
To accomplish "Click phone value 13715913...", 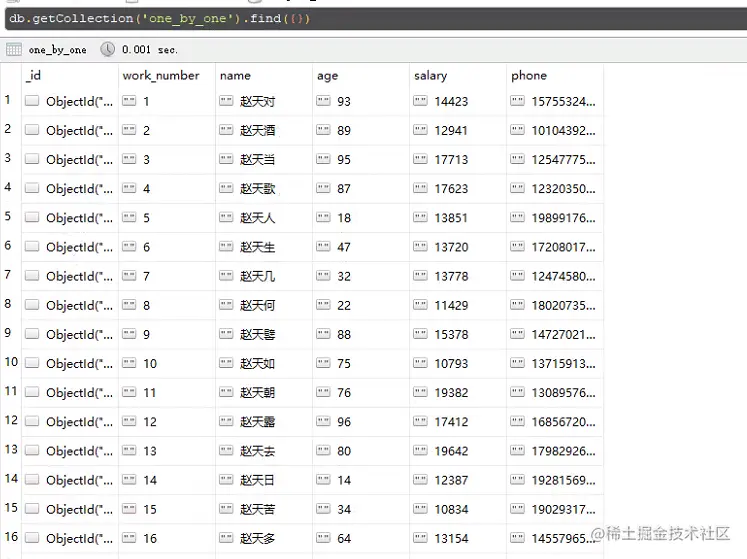I will tap(564, 364).
